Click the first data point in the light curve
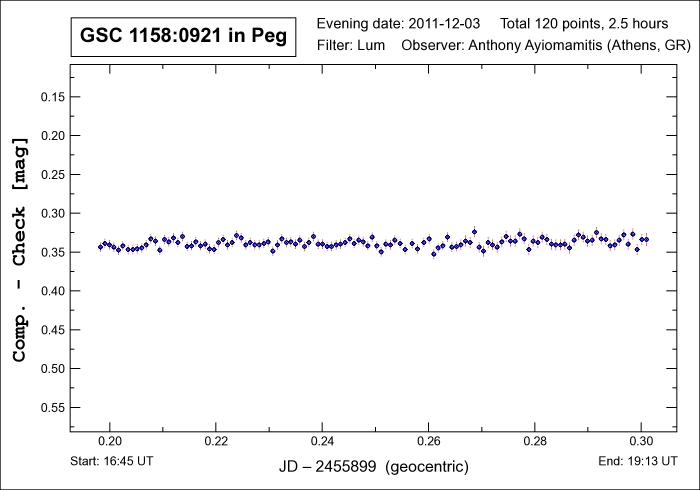Screen dimensions: 700x490 pos(100,246)
